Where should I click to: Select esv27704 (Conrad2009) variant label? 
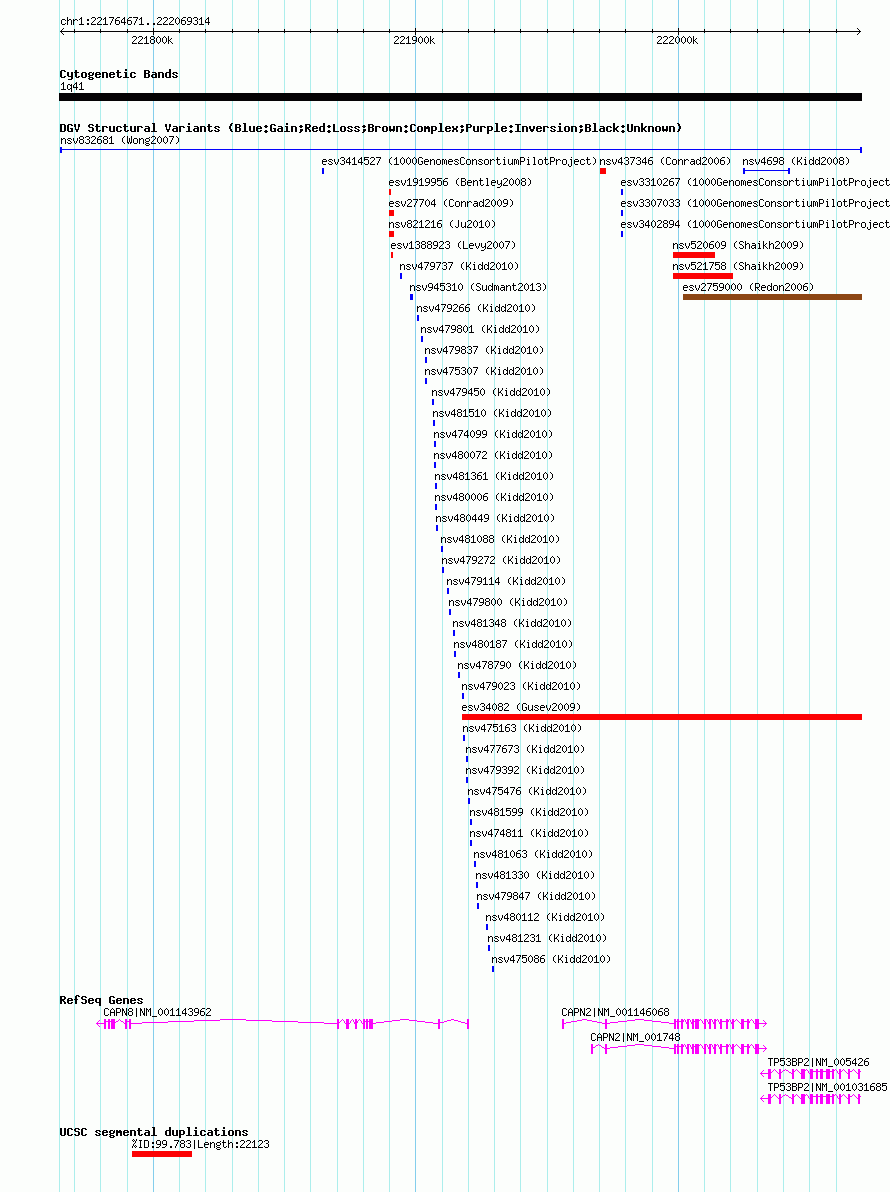451,204
